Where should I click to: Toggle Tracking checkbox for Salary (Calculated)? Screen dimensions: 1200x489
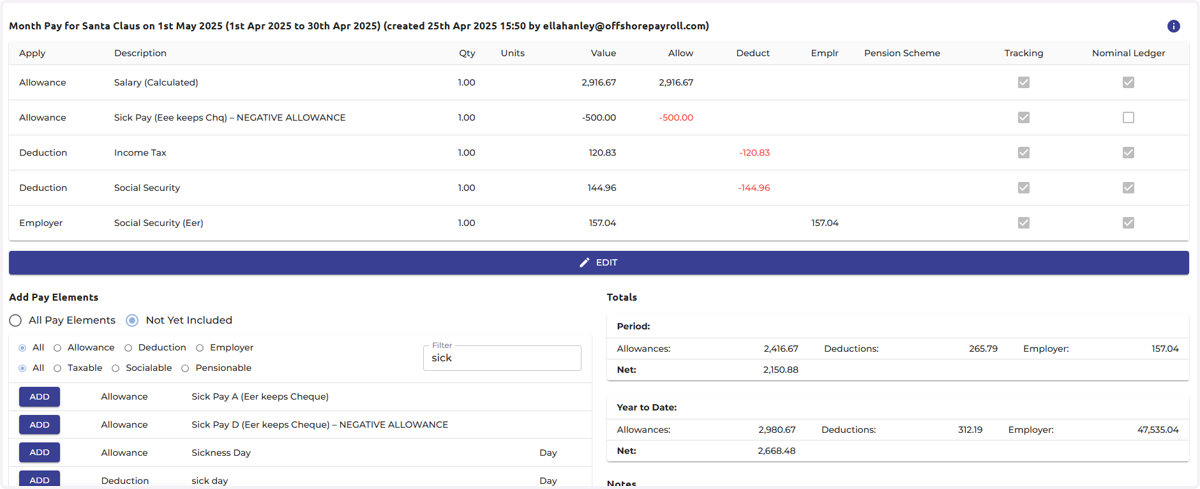[1024, 83]
